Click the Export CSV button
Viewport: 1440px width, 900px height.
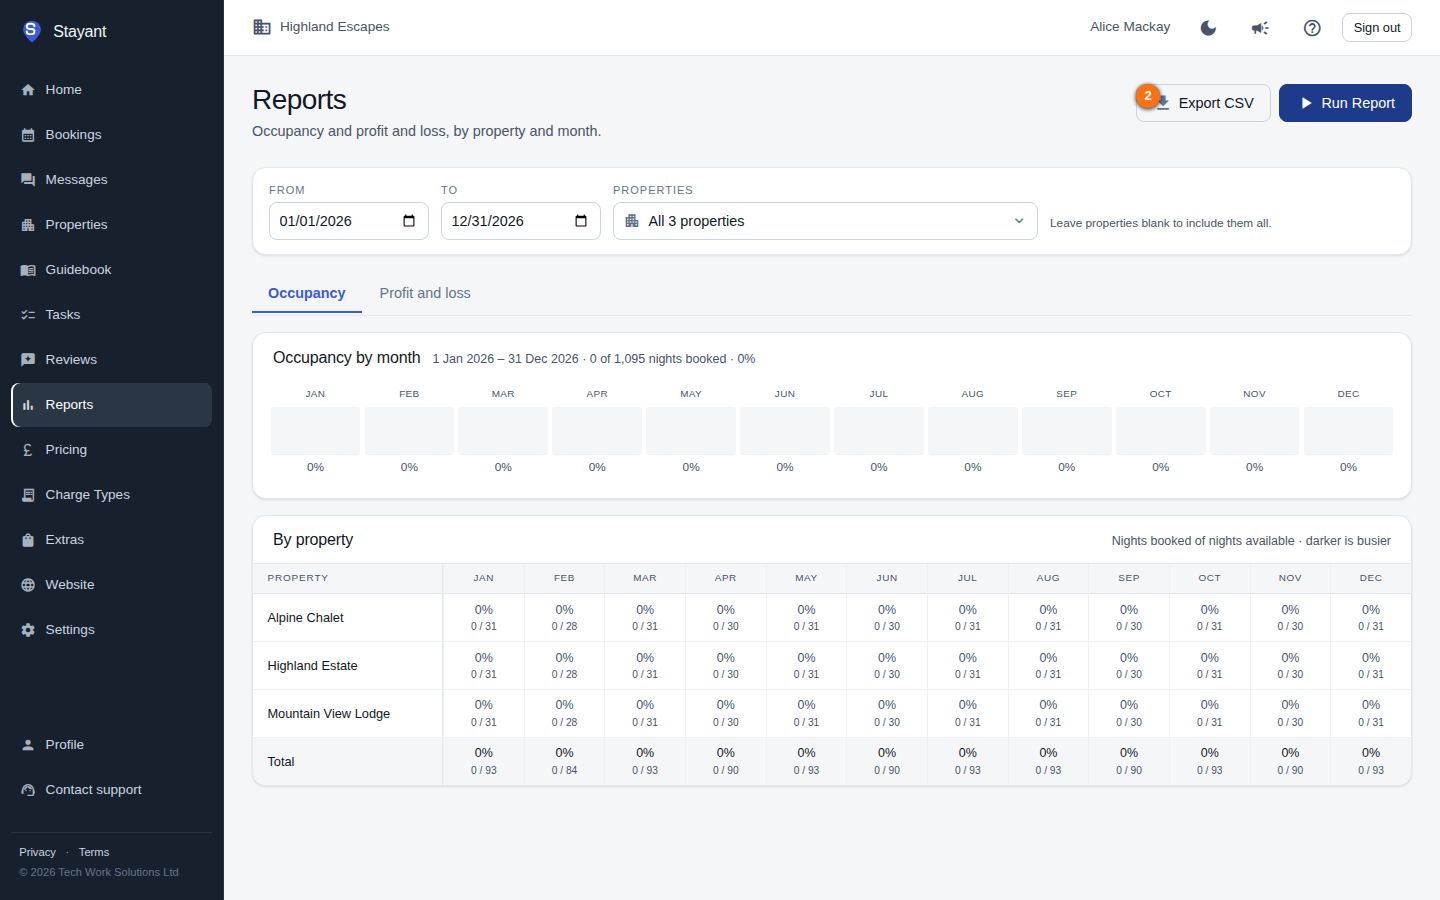pyautogui.click(x=1203, y=103)
